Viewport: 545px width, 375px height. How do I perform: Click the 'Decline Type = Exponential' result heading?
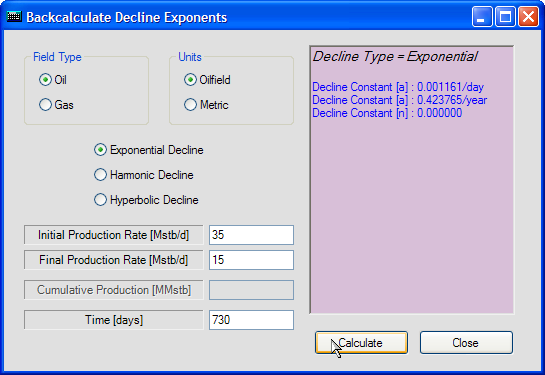(395, 57)
